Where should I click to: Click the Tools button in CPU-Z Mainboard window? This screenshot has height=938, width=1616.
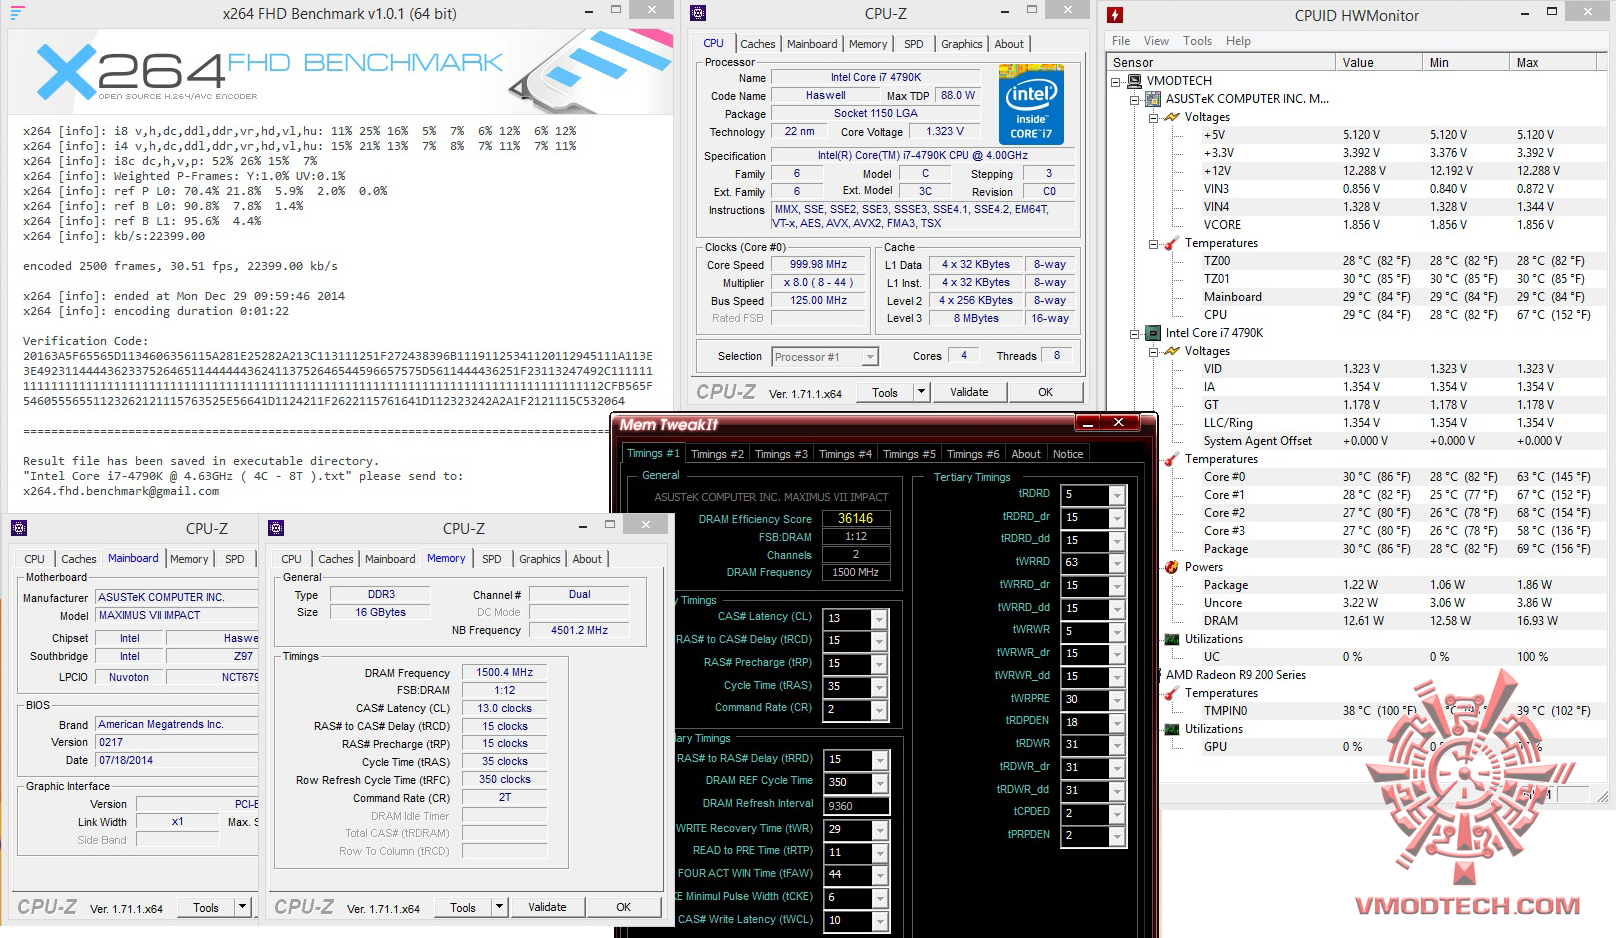coord(206,907)
